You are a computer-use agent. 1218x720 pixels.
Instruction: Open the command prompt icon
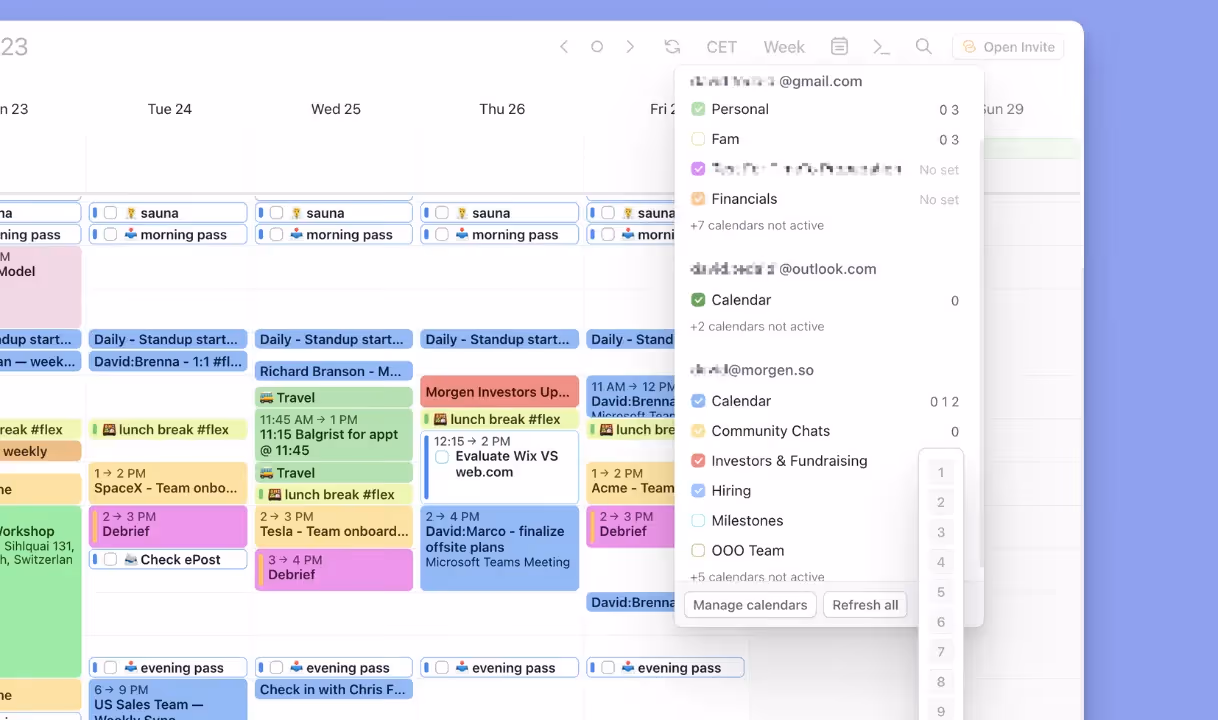[881, 47]
